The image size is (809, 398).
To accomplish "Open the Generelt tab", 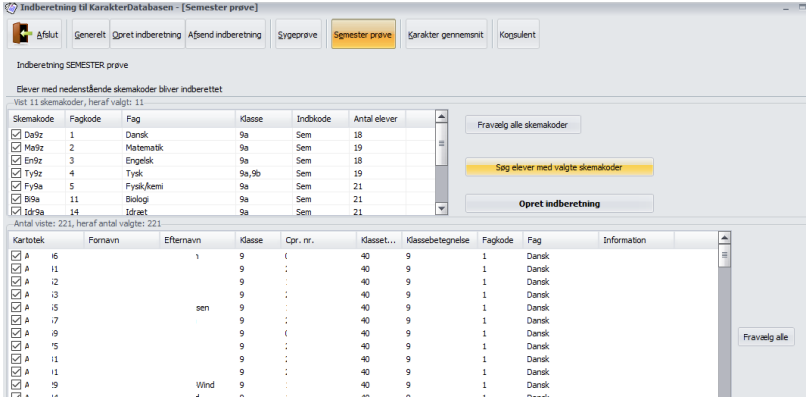I will (90, 35).
